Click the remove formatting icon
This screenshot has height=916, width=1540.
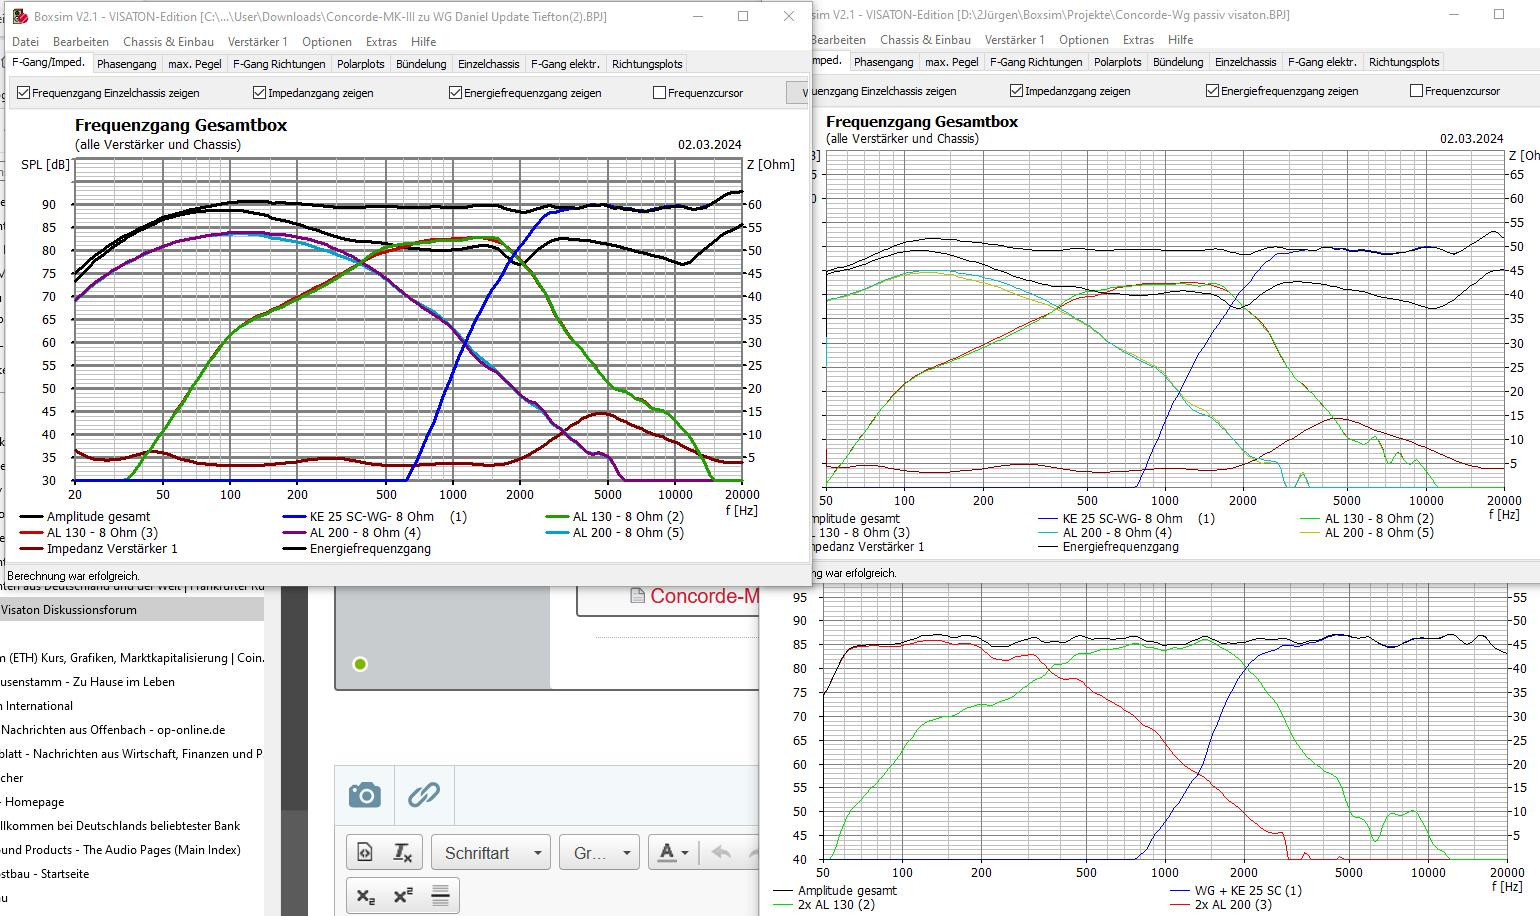[402, 853]
